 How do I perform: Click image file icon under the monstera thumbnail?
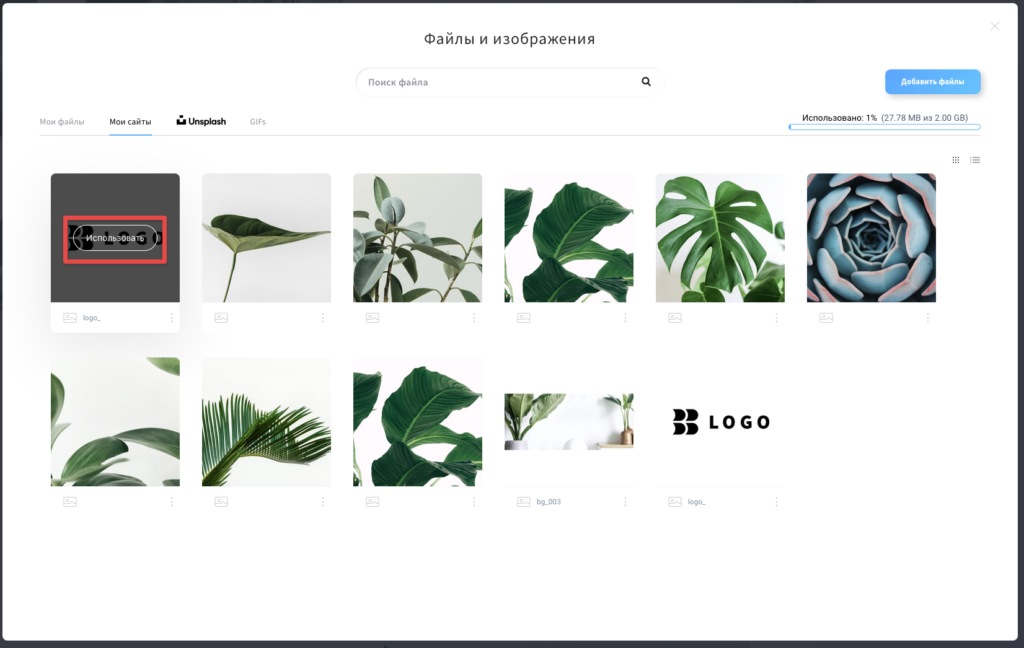pyautogui.click(x=675, y=317)
